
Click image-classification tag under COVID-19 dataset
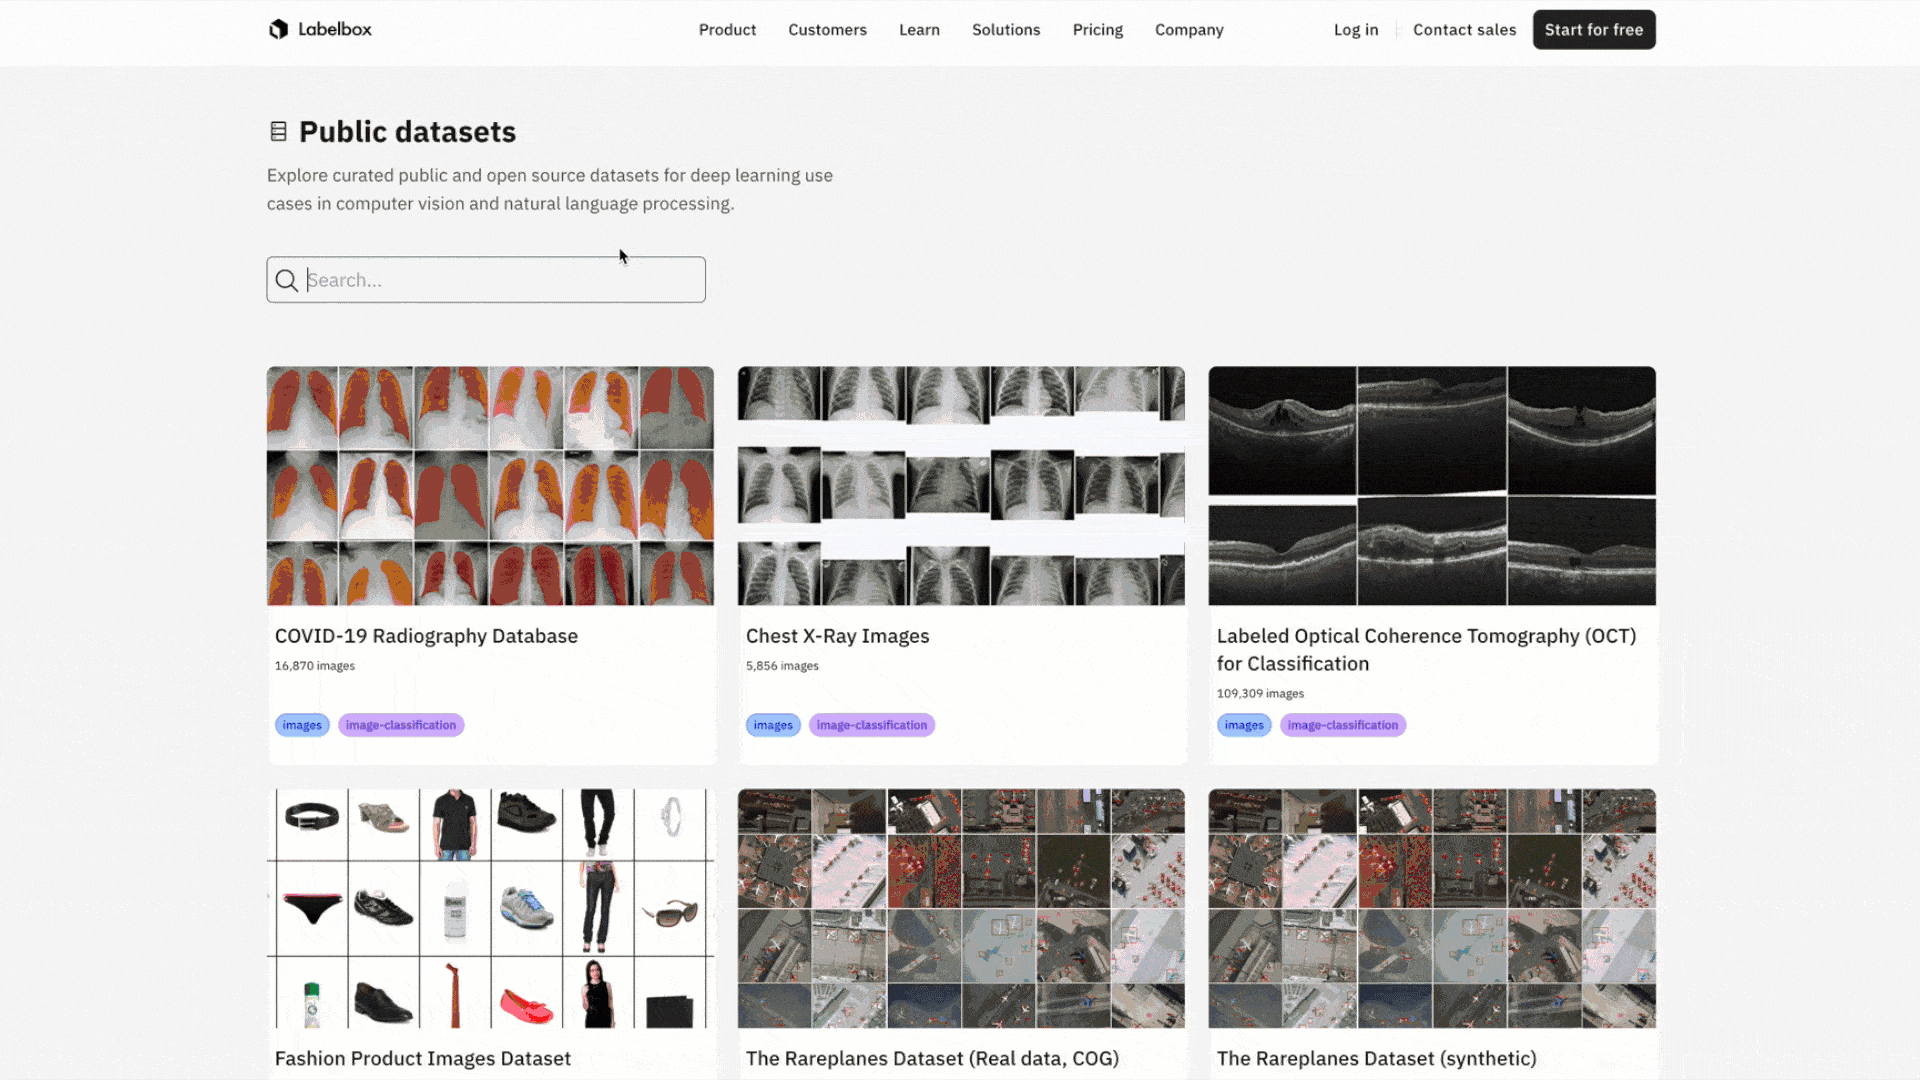pos(401,725)
